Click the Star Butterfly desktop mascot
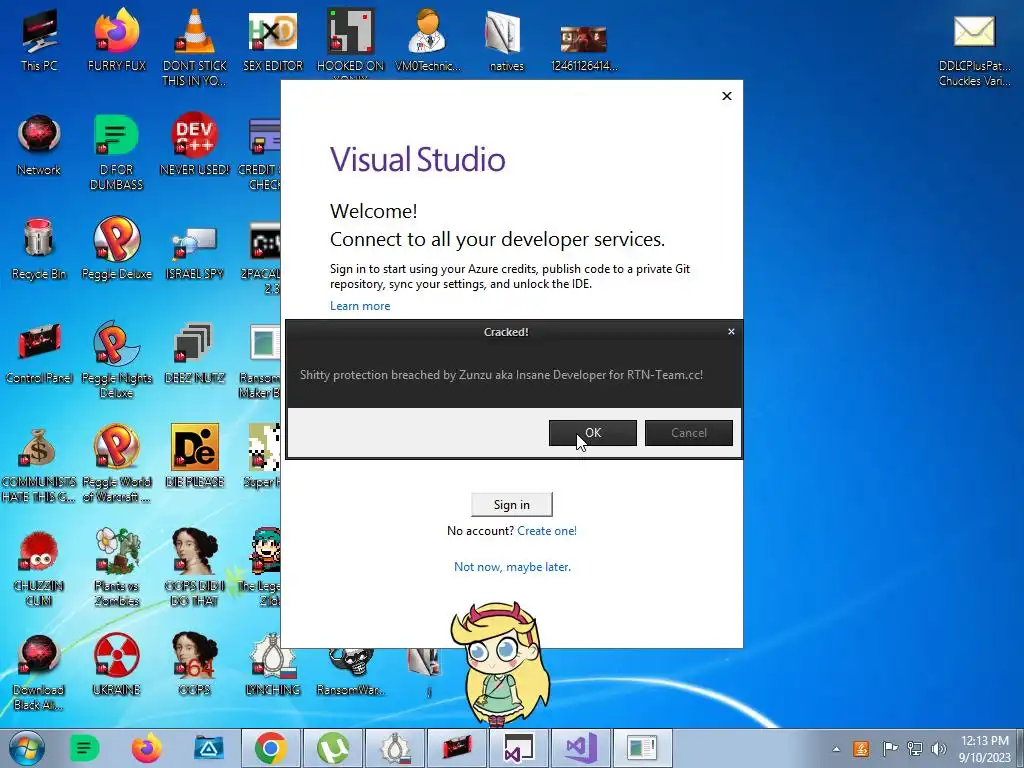1024x768 pixels. tap(500, 663)
